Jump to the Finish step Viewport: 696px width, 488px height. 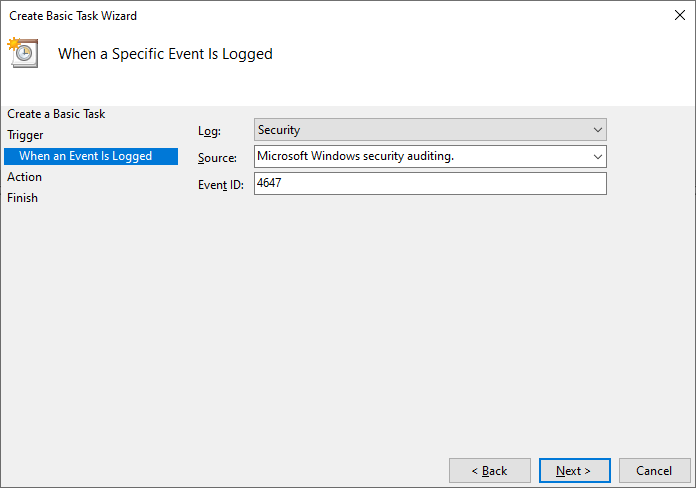(22, 198)
